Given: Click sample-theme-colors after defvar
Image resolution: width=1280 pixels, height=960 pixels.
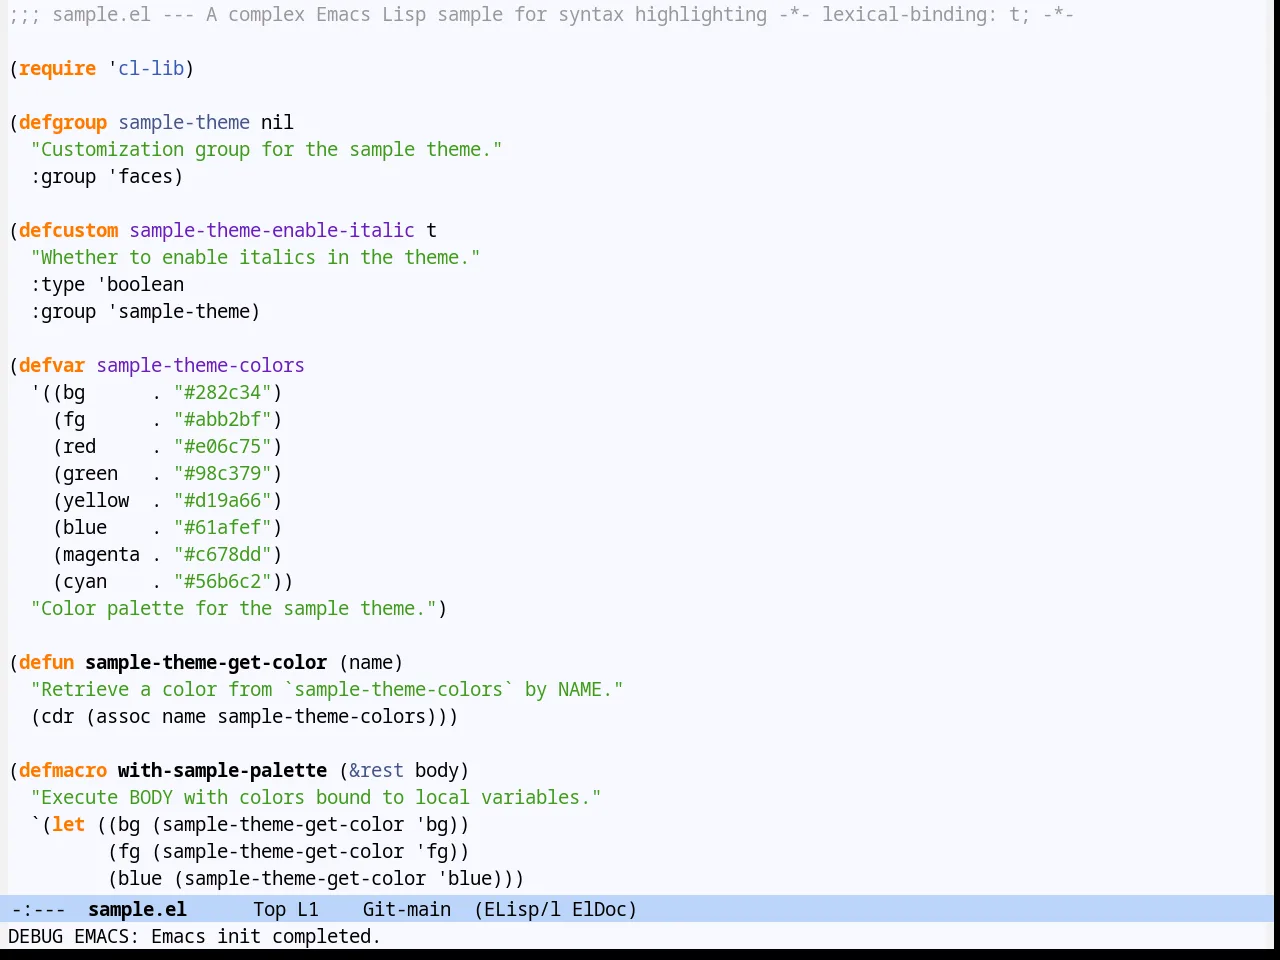Looking at the screenshot, I should click(x=200, y=365).
